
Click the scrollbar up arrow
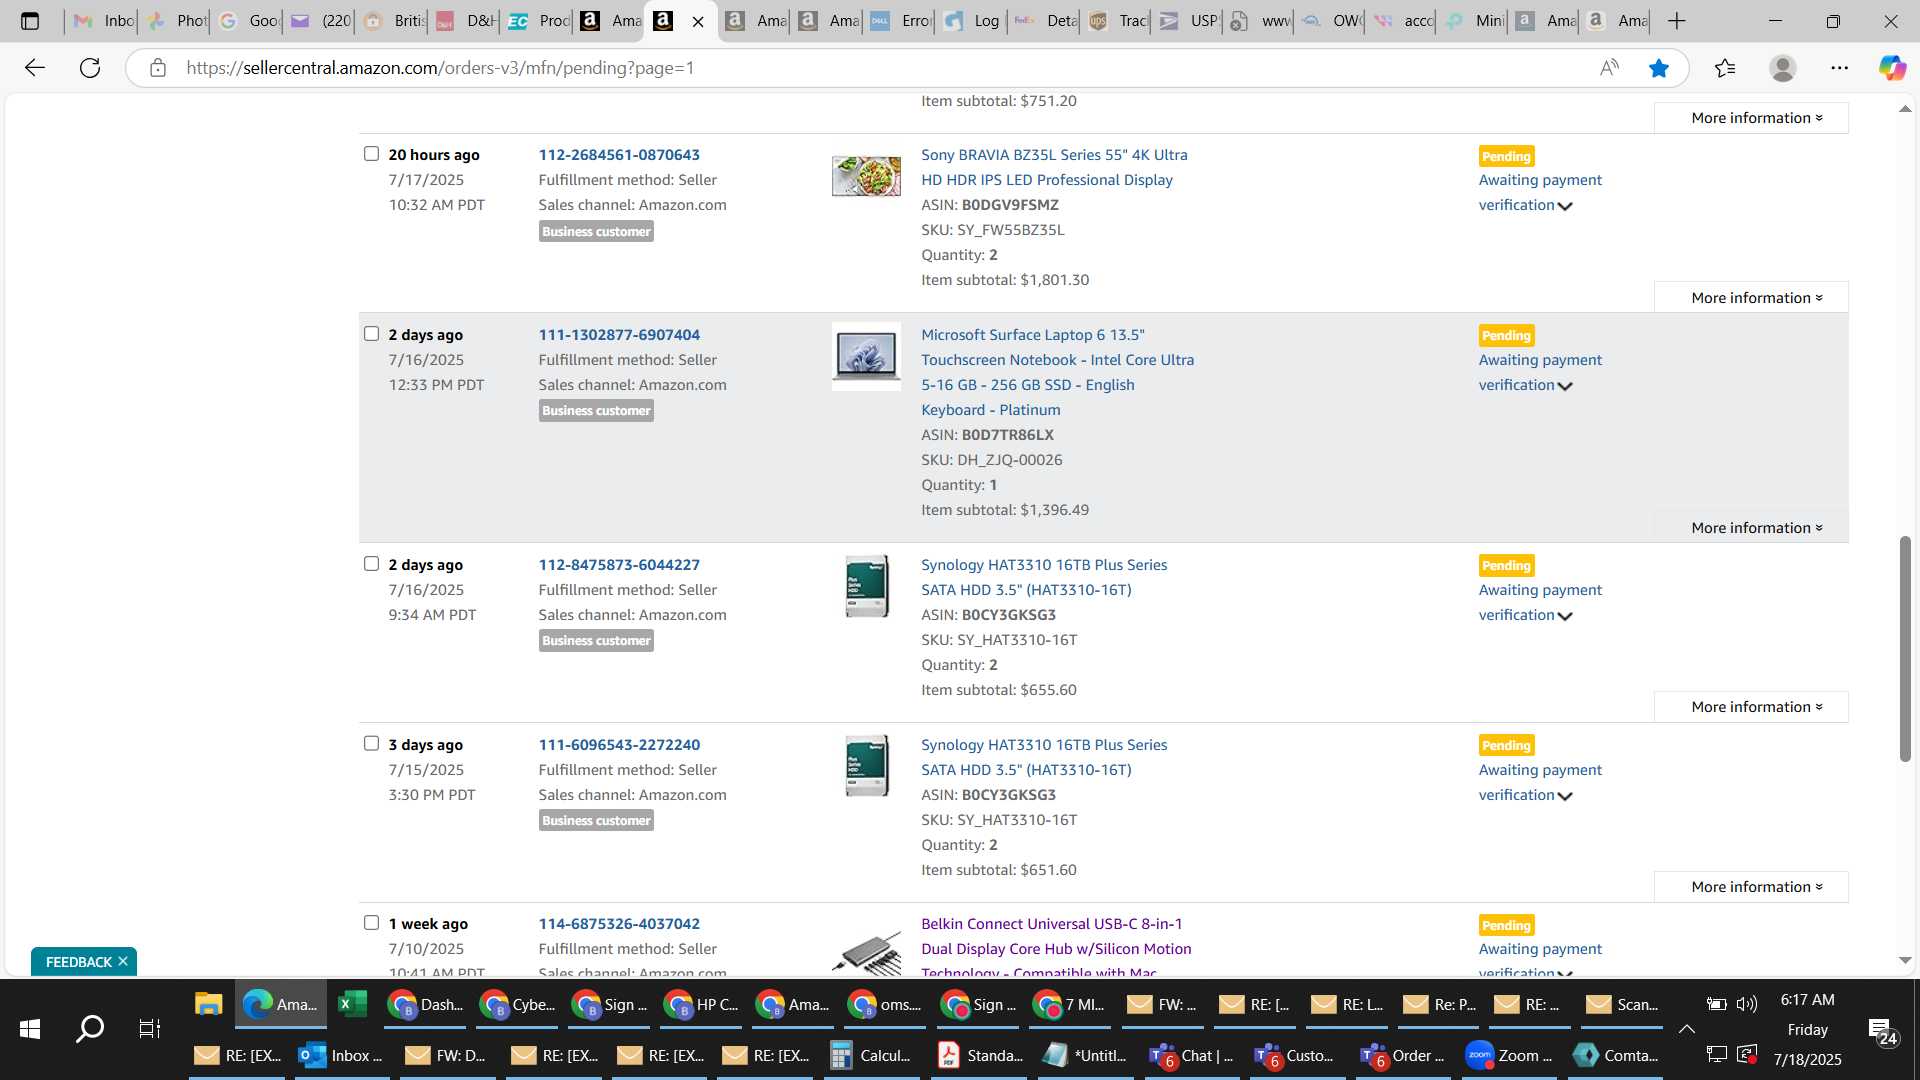coord(1905,108)
